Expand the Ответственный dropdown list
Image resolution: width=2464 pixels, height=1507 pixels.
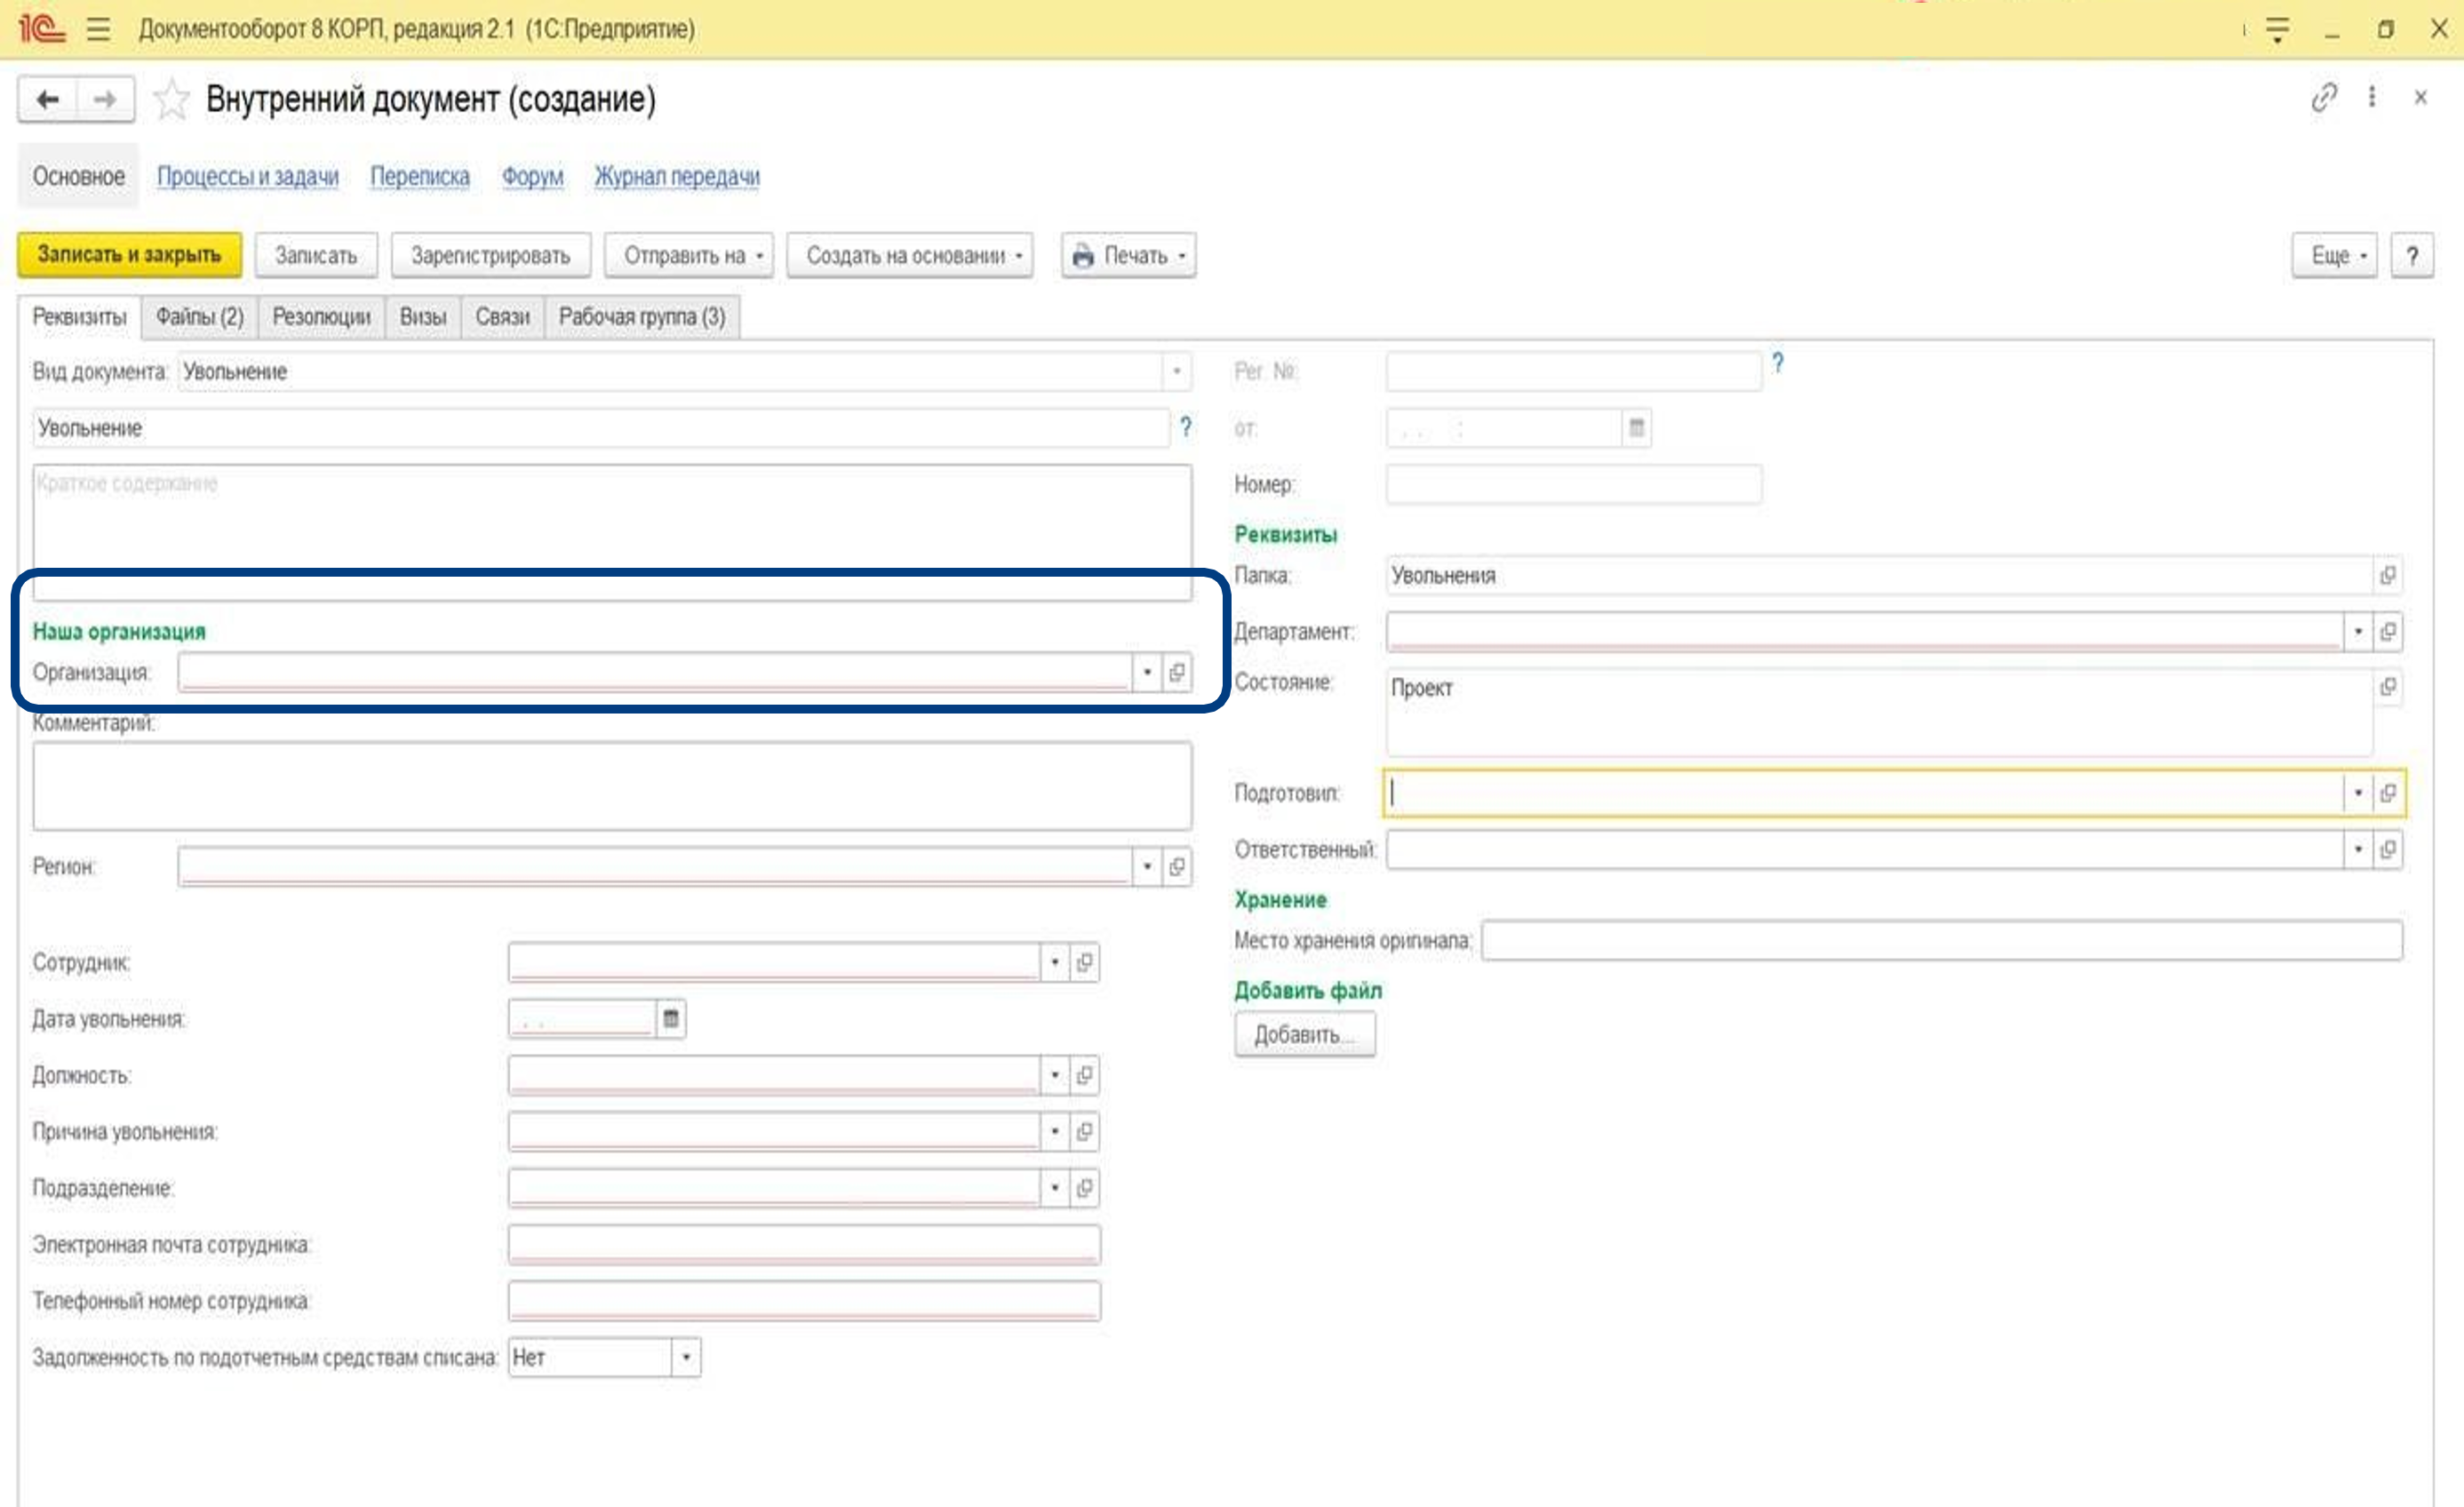(2358, 849)
